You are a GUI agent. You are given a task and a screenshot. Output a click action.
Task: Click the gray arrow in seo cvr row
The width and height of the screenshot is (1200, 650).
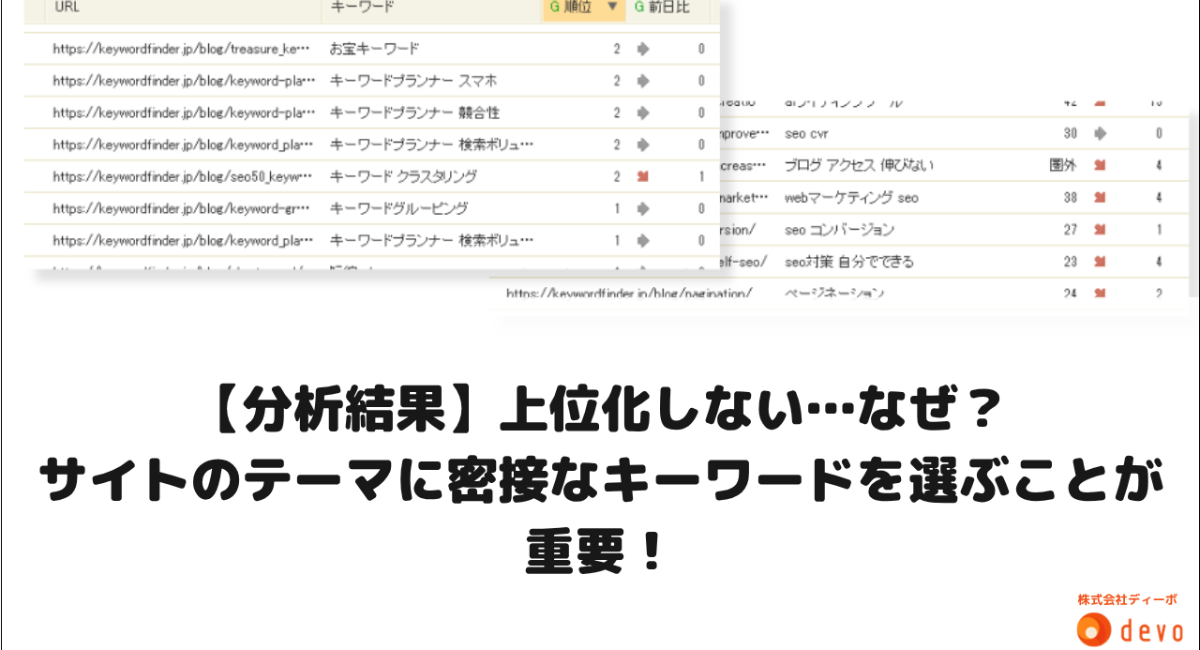tap(1101, 133)
